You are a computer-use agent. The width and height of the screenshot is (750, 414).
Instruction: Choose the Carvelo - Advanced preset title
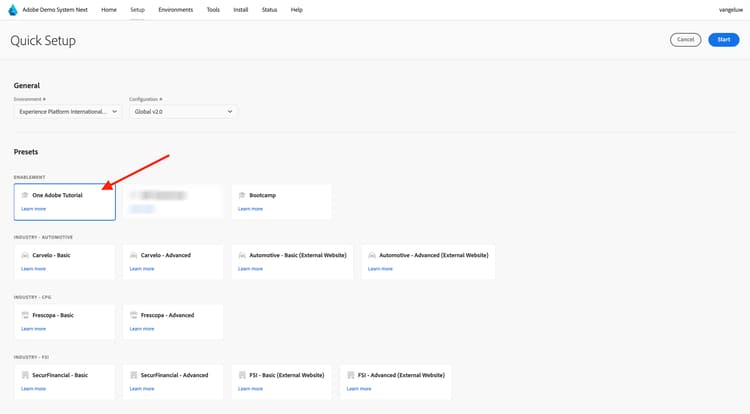pyautogui.click(x=165, y=255)
